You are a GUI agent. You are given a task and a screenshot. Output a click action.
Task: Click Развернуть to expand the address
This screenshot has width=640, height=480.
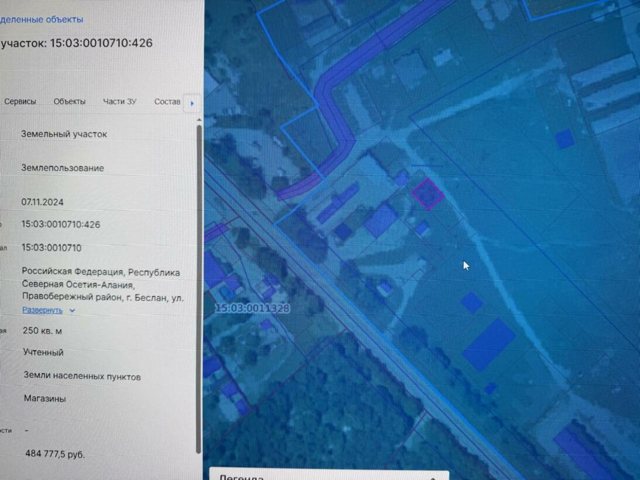(42, 310)
